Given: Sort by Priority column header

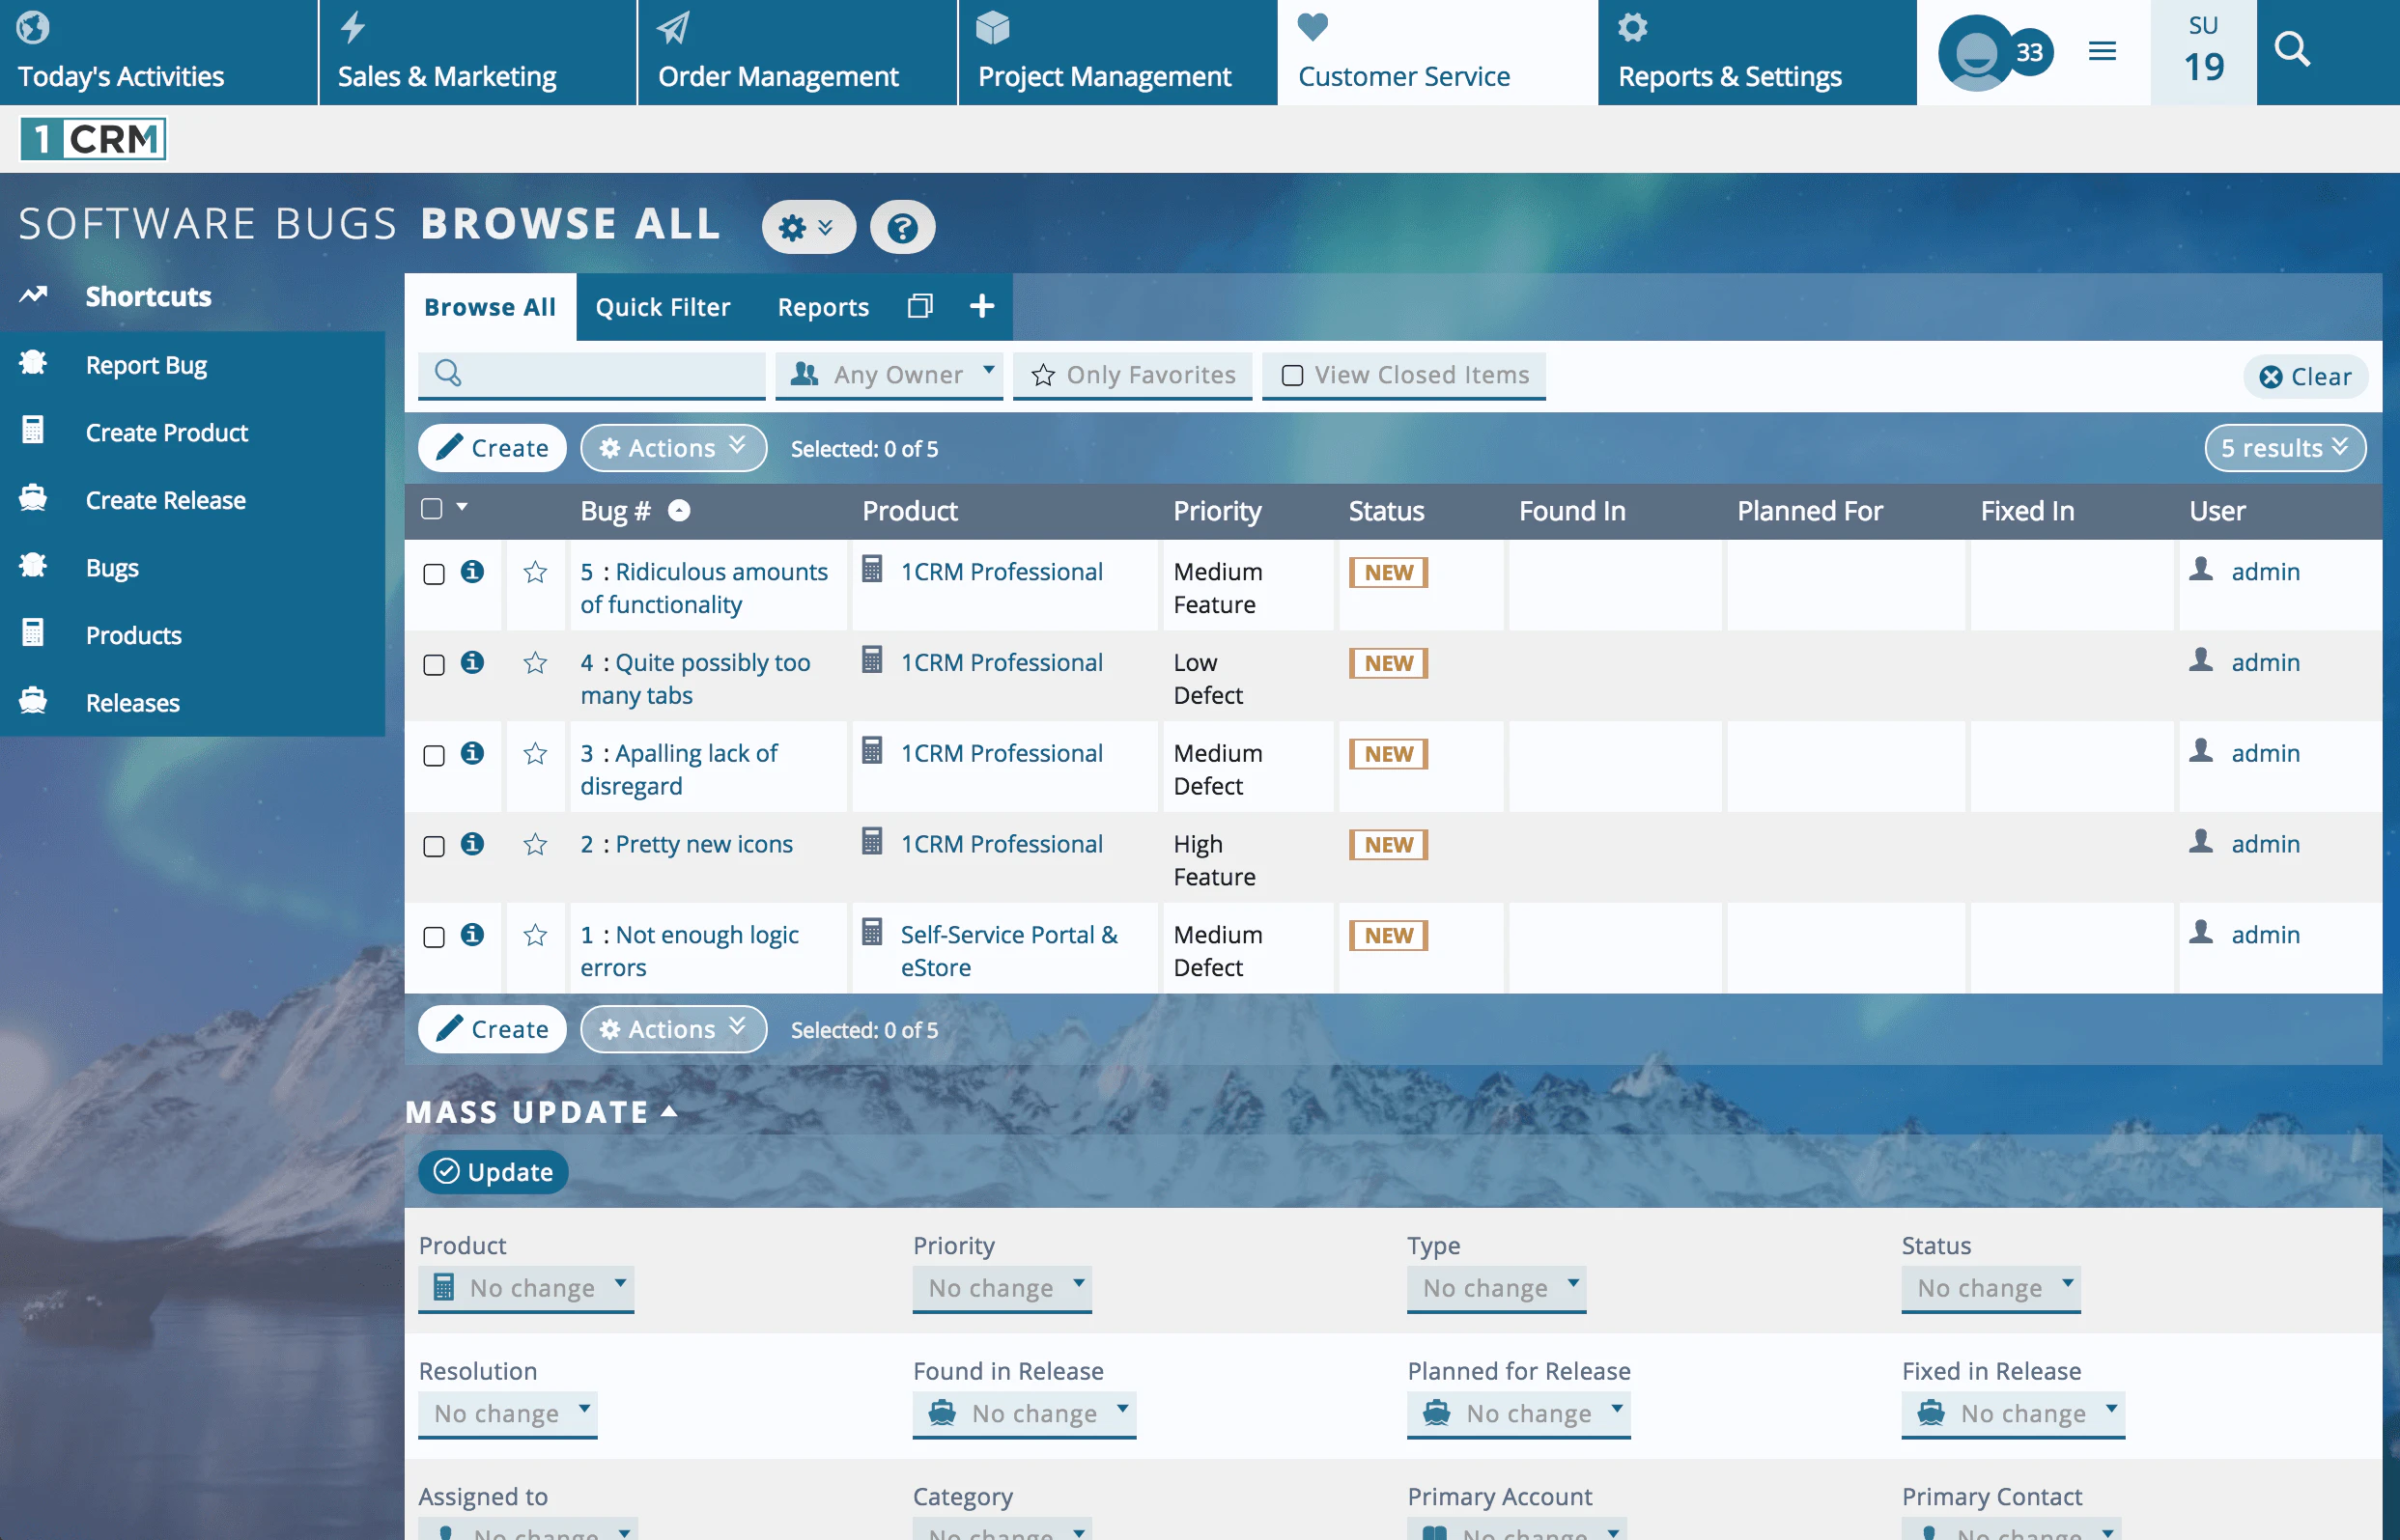Looking at the screenshot, I should point(1217,511).
